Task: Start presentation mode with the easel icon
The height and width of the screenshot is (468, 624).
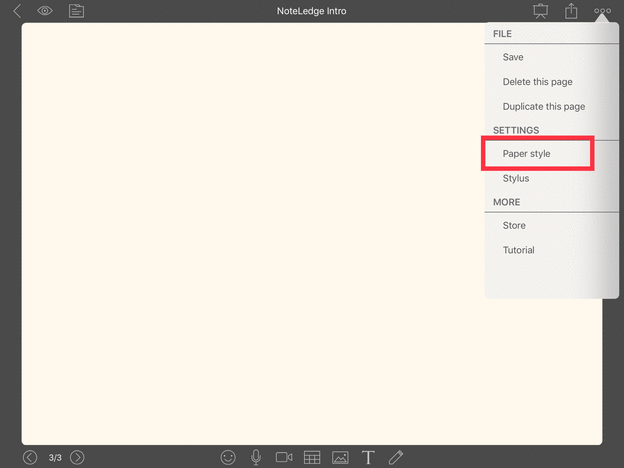Action: coord(541,11)
